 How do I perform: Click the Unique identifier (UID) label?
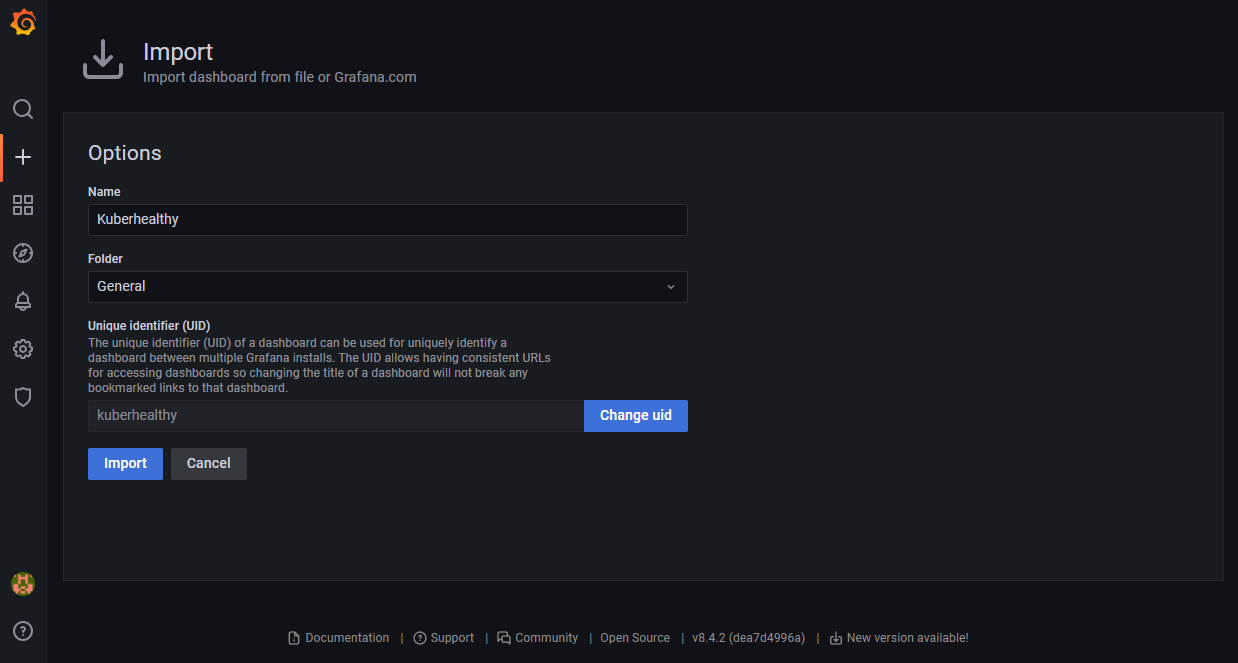pos(149,326)
